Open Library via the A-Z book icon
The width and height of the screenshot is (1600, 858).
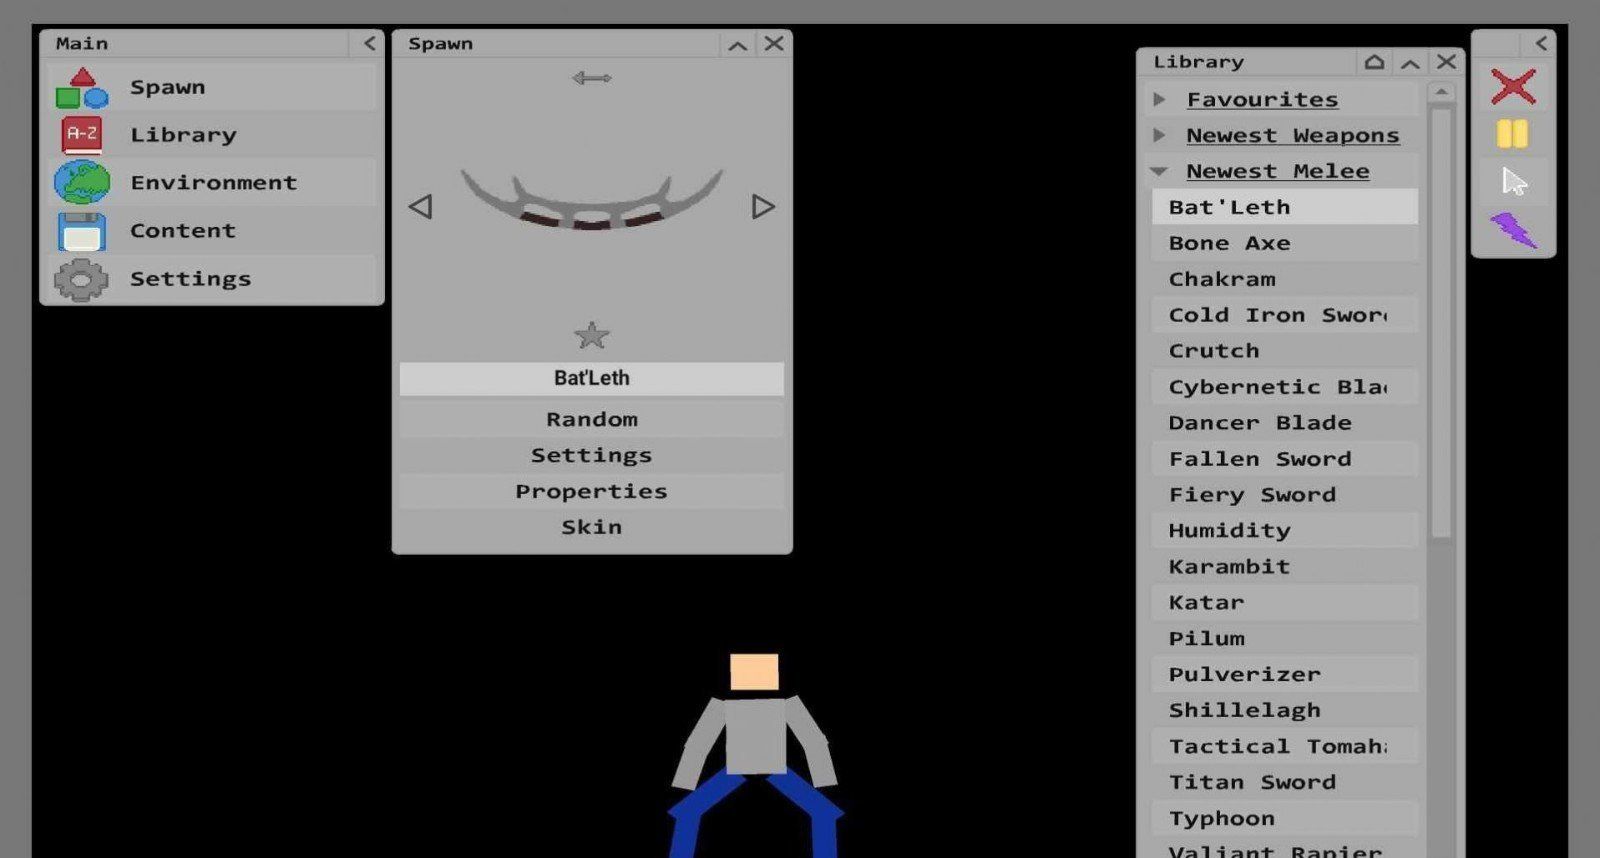point(82,135)
